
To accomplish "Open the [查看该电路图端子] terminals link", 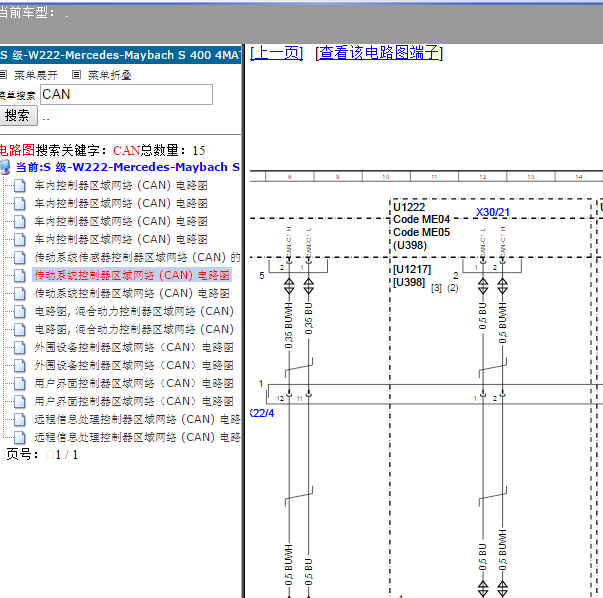I will pos(379,53).
